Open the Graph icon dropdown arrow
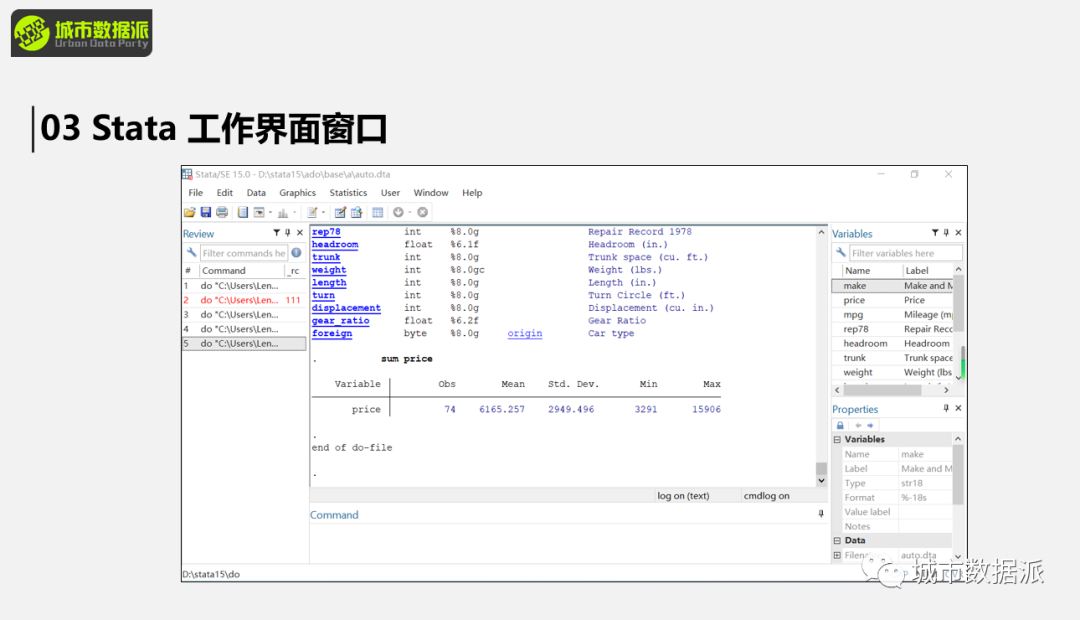Image resolution: width=1080 pixels, height=620 pixels. click(294, 212)
